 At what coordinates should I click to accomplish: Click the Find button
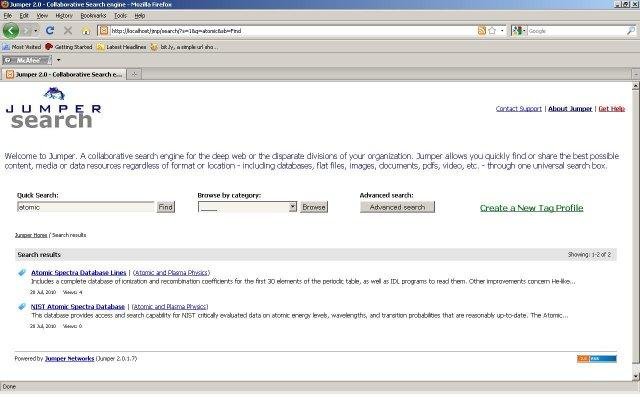(166, 207)
